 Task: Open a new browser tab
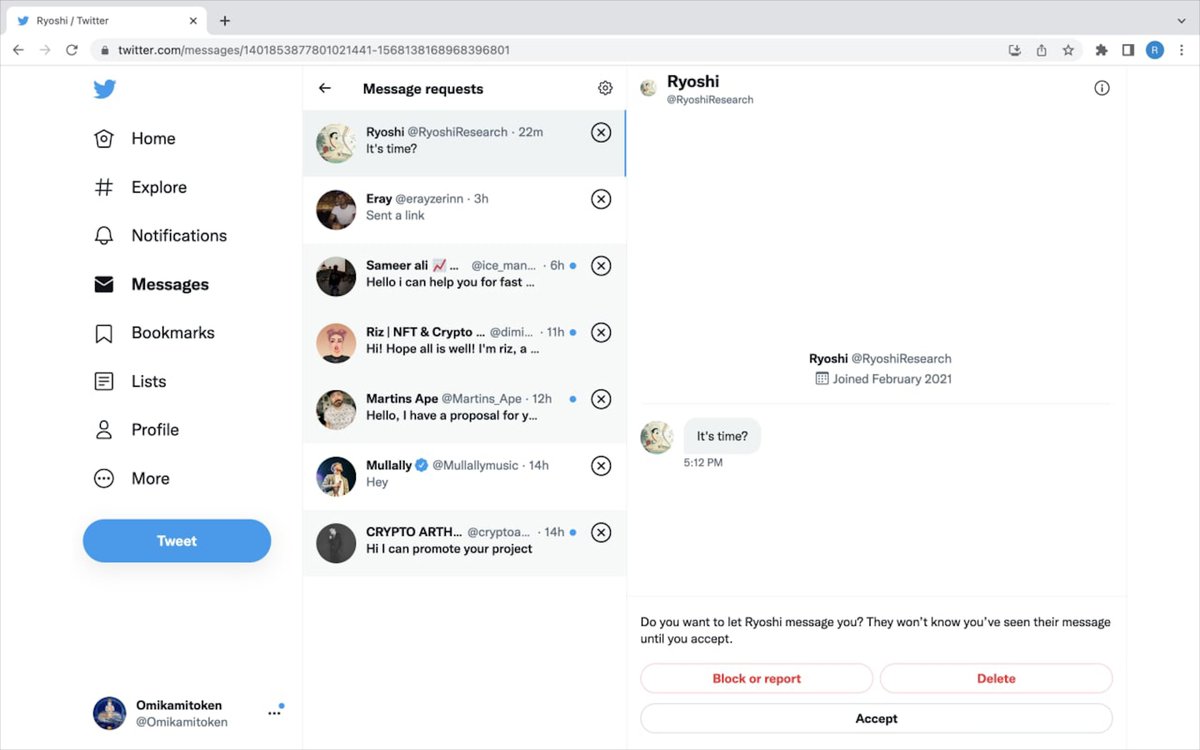pyautogui.click(x=225, y=20)
